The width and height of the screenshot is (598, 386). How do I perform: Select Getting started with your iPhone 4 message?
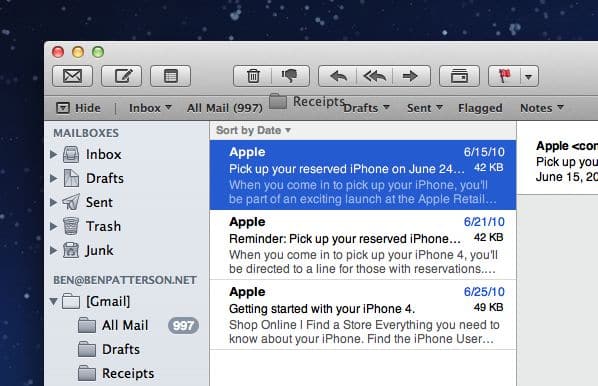coord(363,315)
